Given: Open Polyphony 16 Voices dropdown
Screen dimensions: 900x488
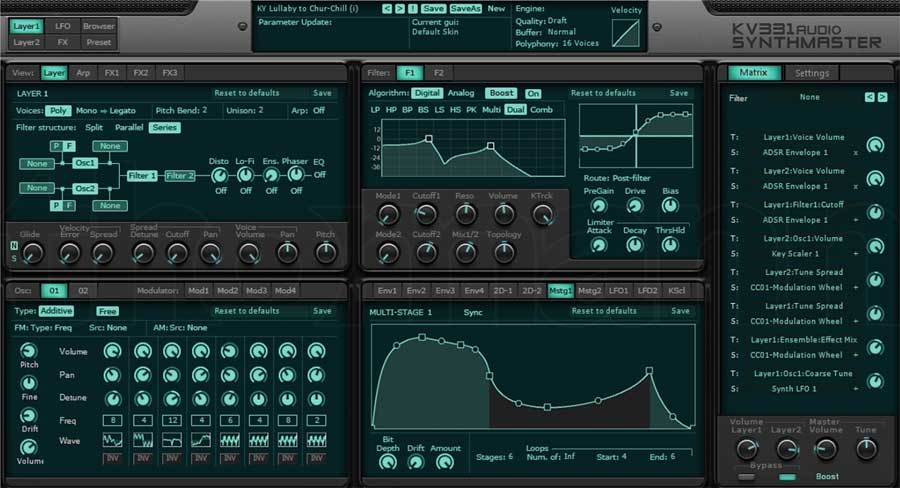Looking at the screenshot, I should point(580,43).
